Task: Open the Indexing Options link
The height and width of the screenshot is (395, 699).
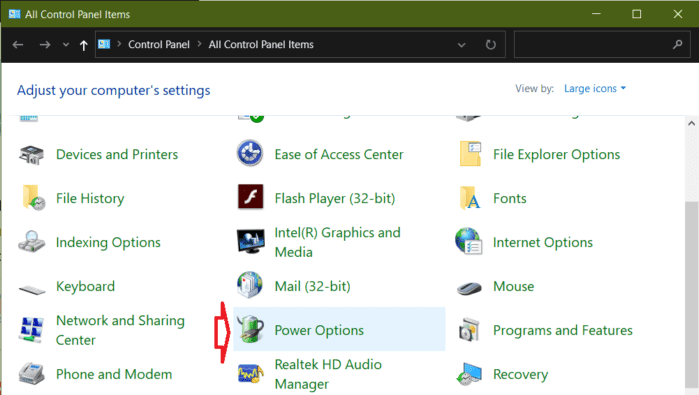Action: pyautogui.click(x=108, y=243)
